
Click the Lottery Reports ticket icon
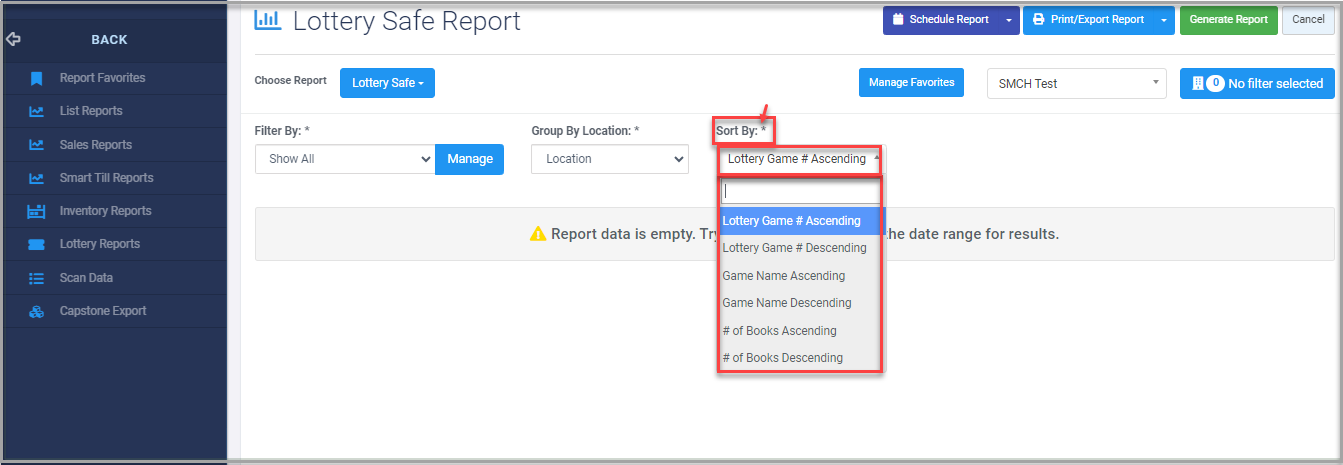(x=36, y=244)
